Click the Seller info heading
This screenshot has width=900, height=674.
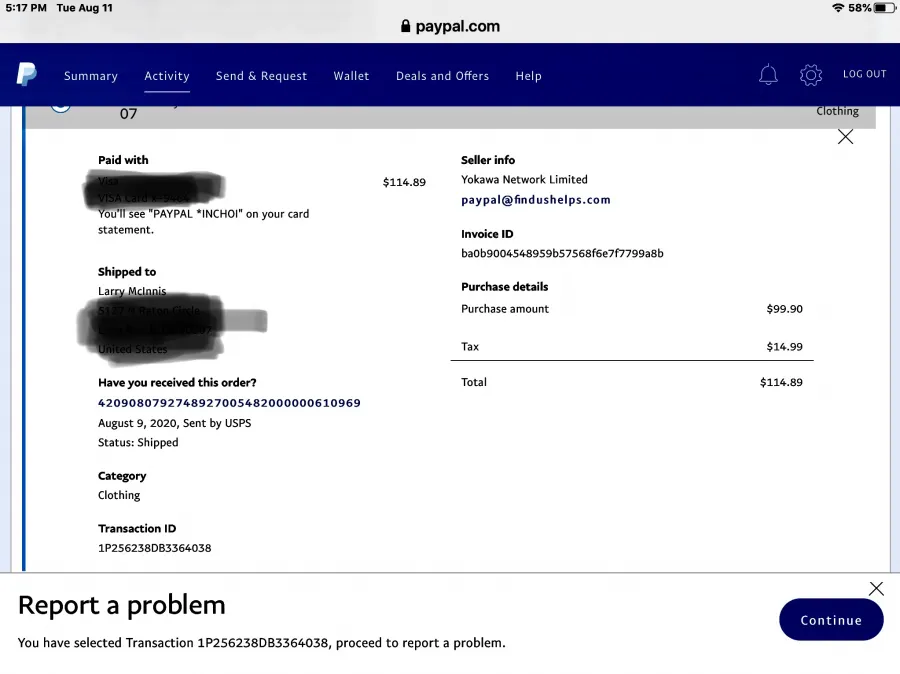tap(488, 160)
